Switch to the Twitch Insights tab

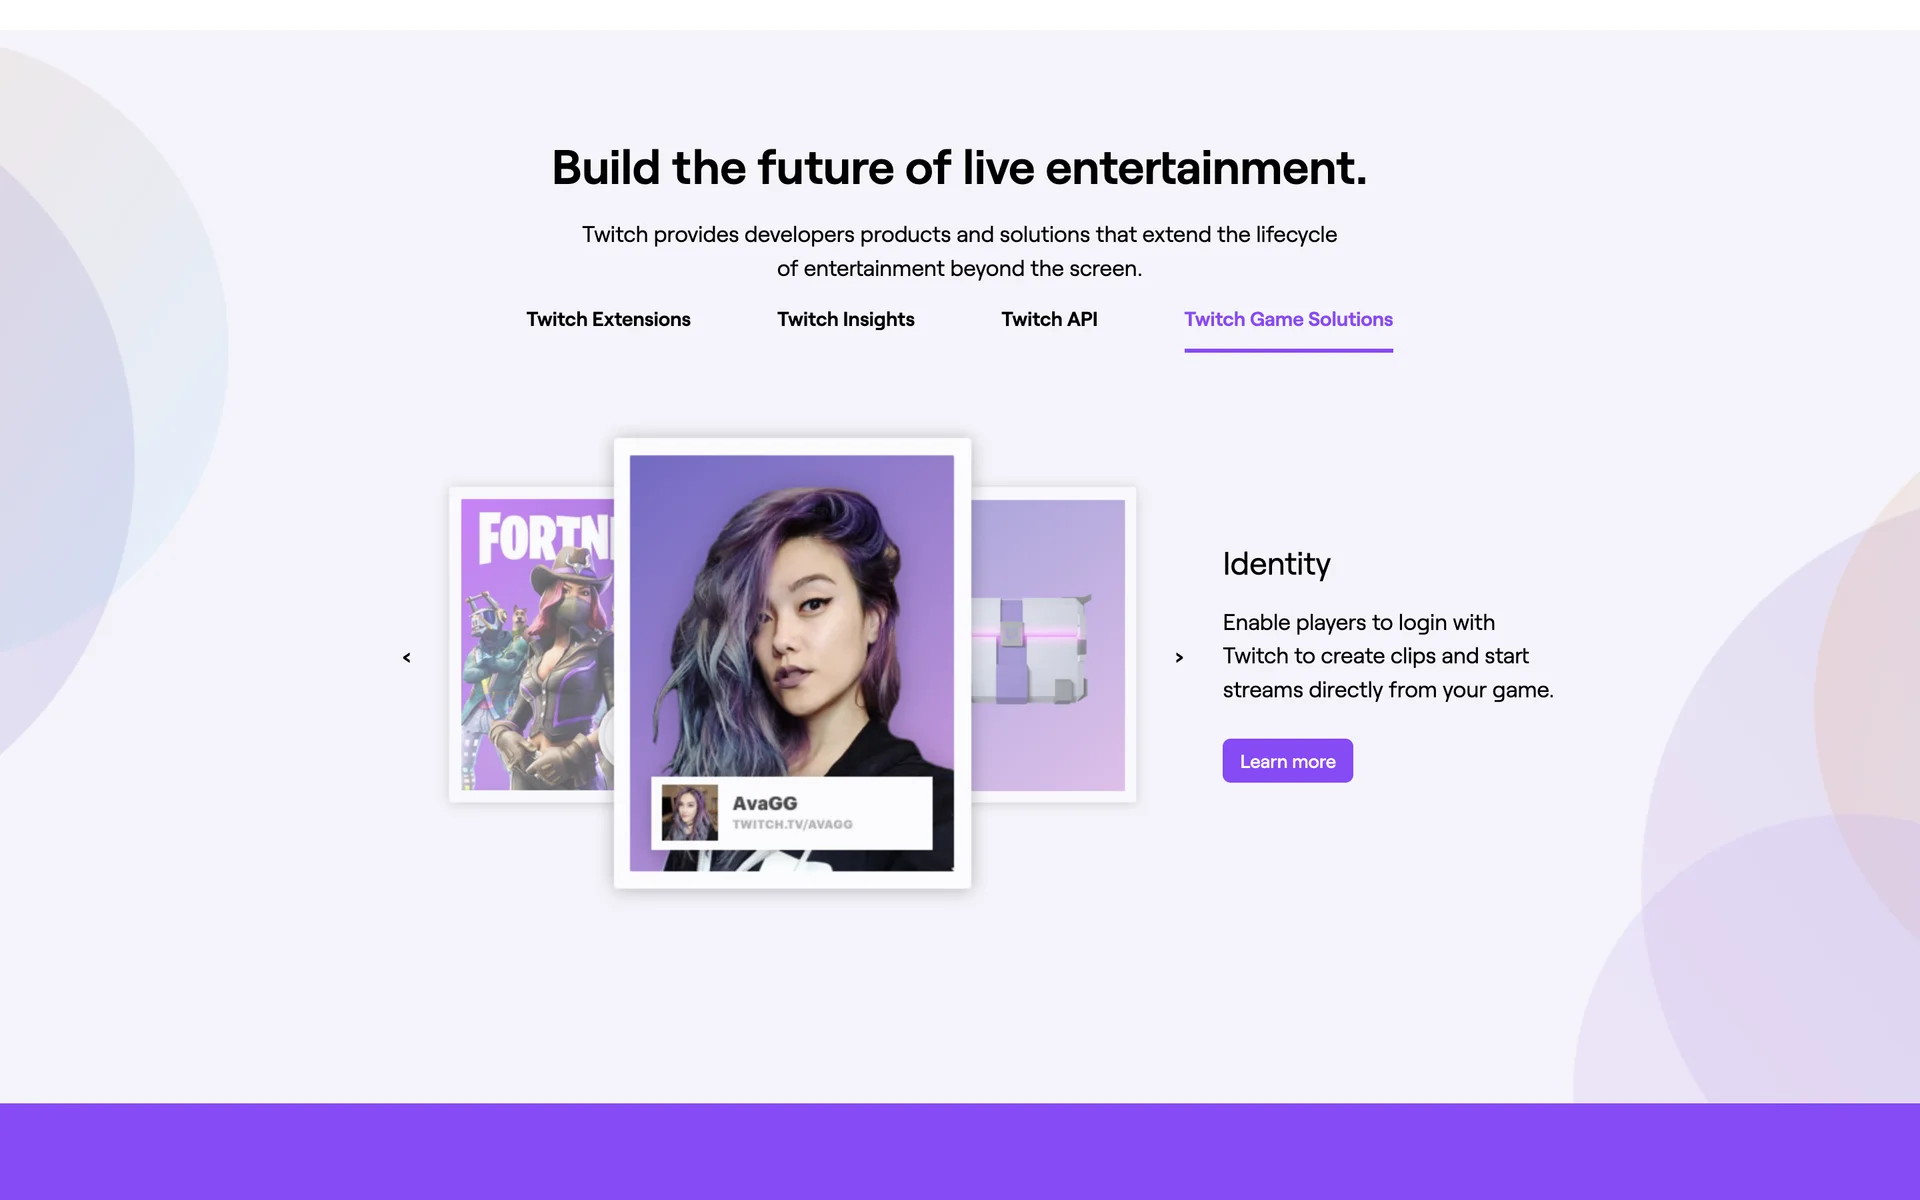click(x=846, y=319)
